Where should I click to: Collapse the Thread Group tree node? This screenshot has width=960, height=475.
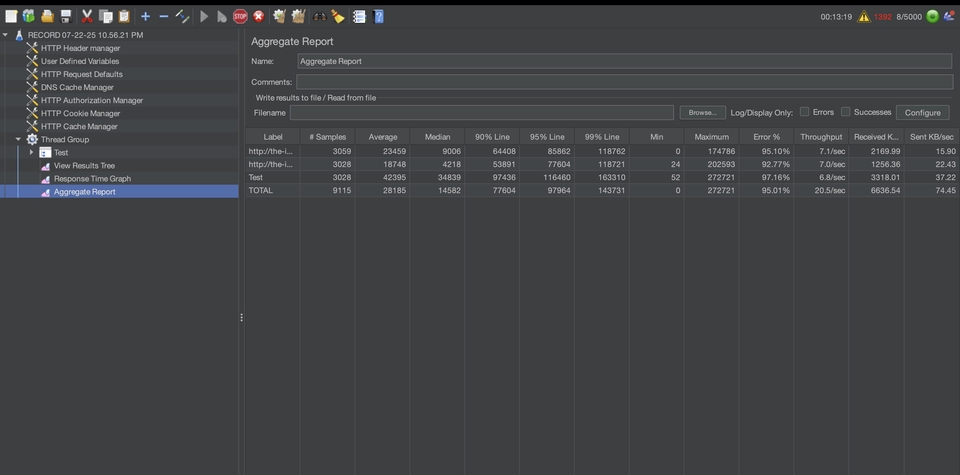19,139
